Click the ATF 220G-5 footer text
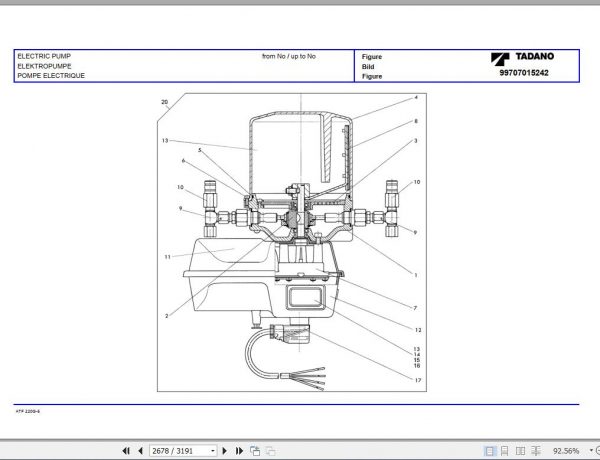 28,411
